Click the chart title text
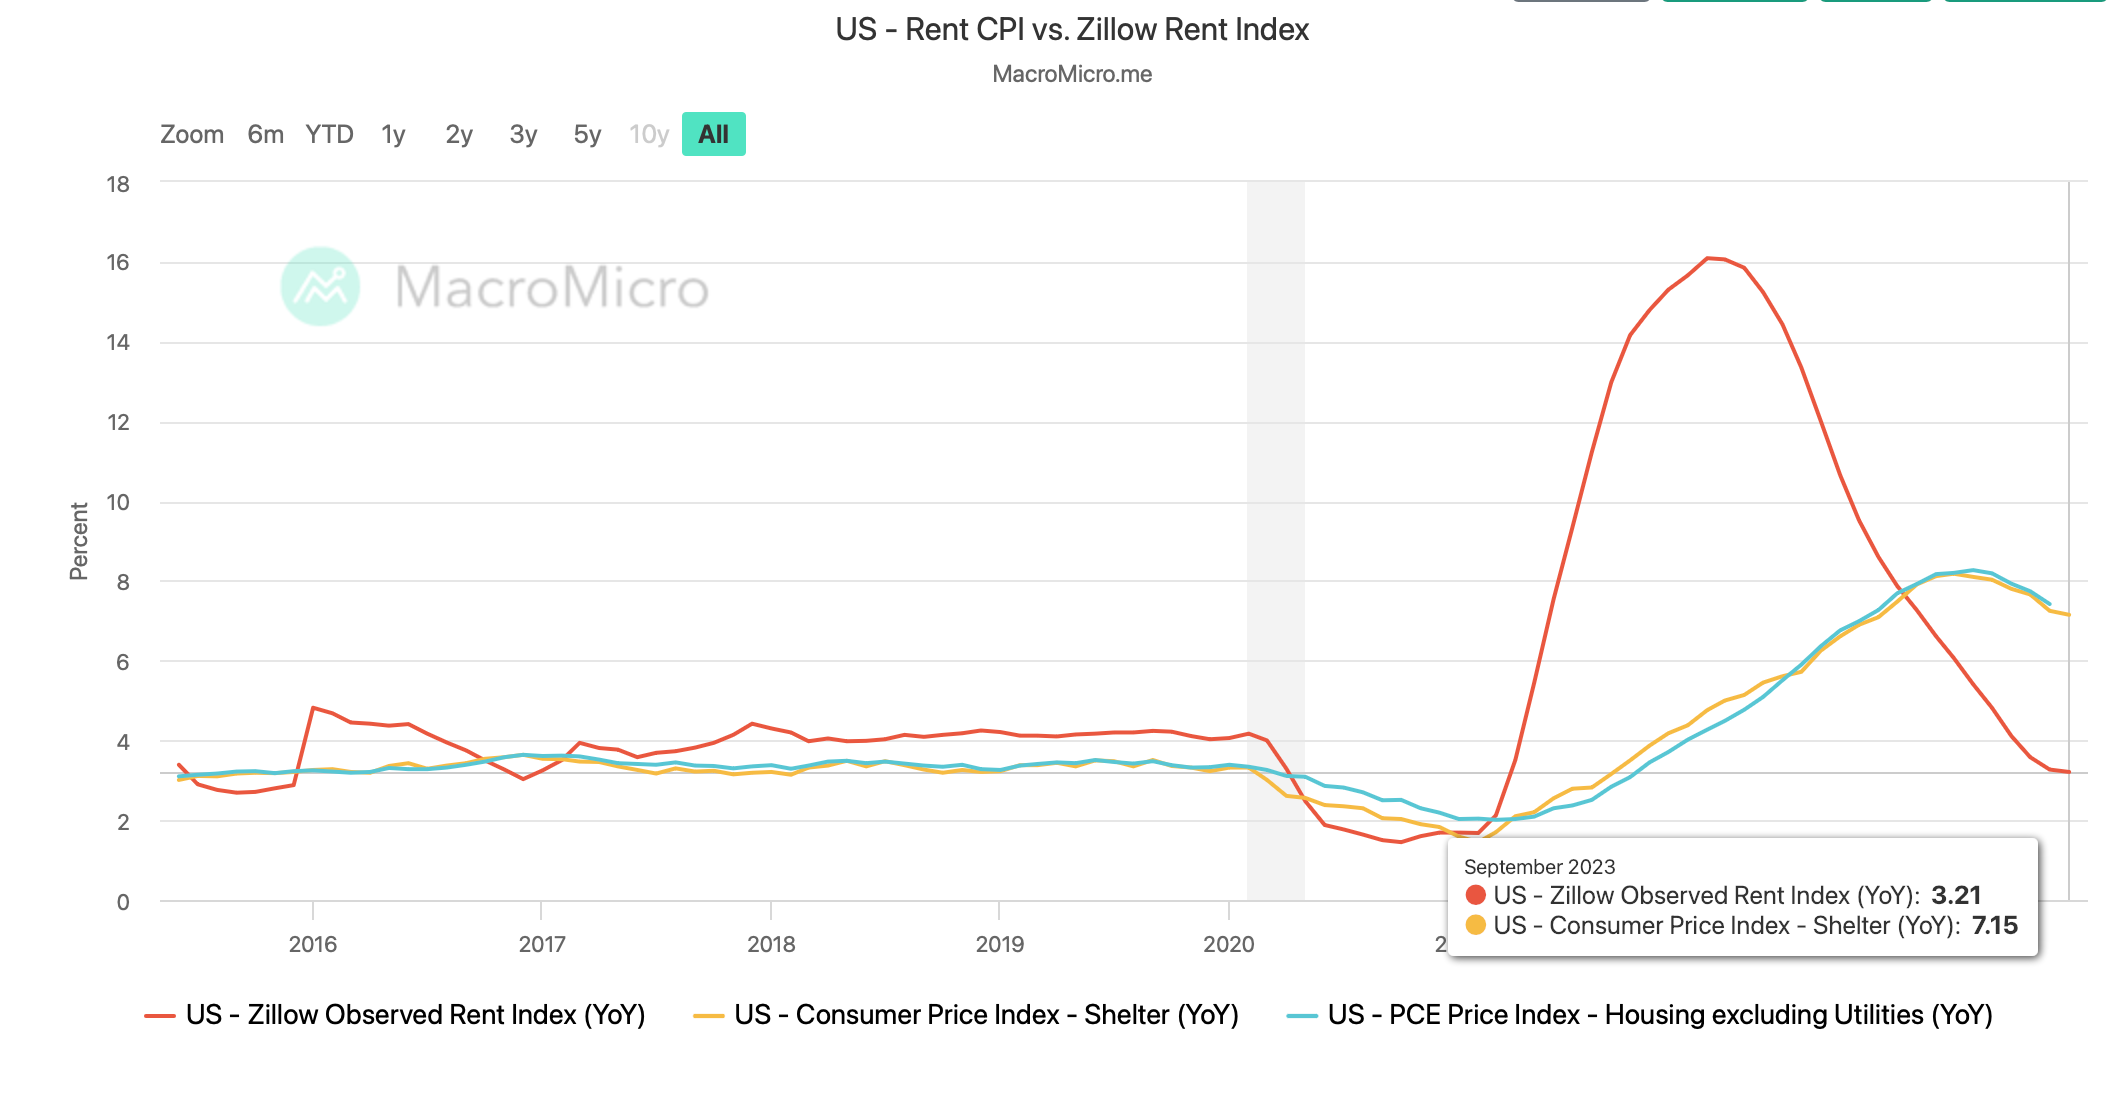 point(1072,29)
